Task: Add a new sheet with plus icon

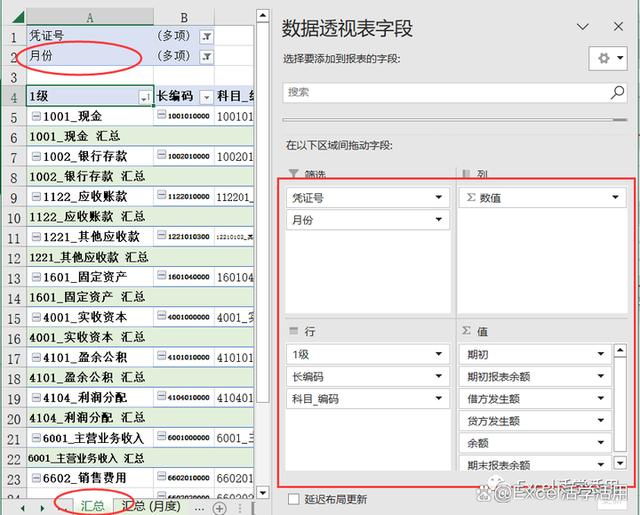Action: coord(220,508)
